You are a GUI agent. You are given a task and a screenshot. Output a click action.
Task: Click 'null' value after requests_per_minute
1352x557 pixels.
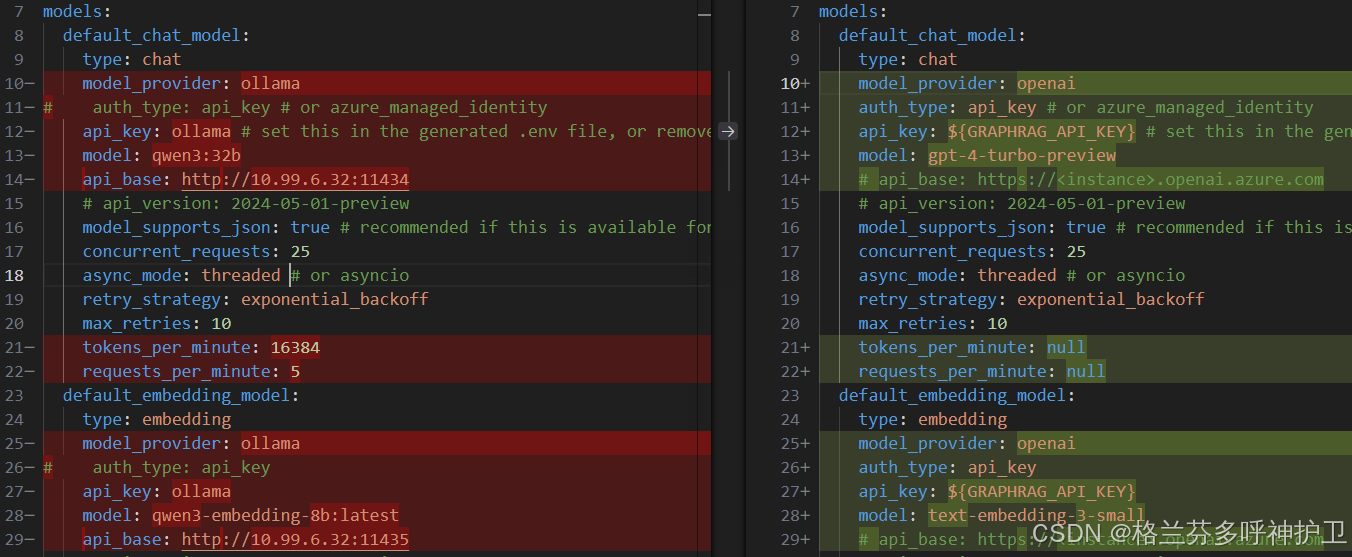pos(1086,371)
